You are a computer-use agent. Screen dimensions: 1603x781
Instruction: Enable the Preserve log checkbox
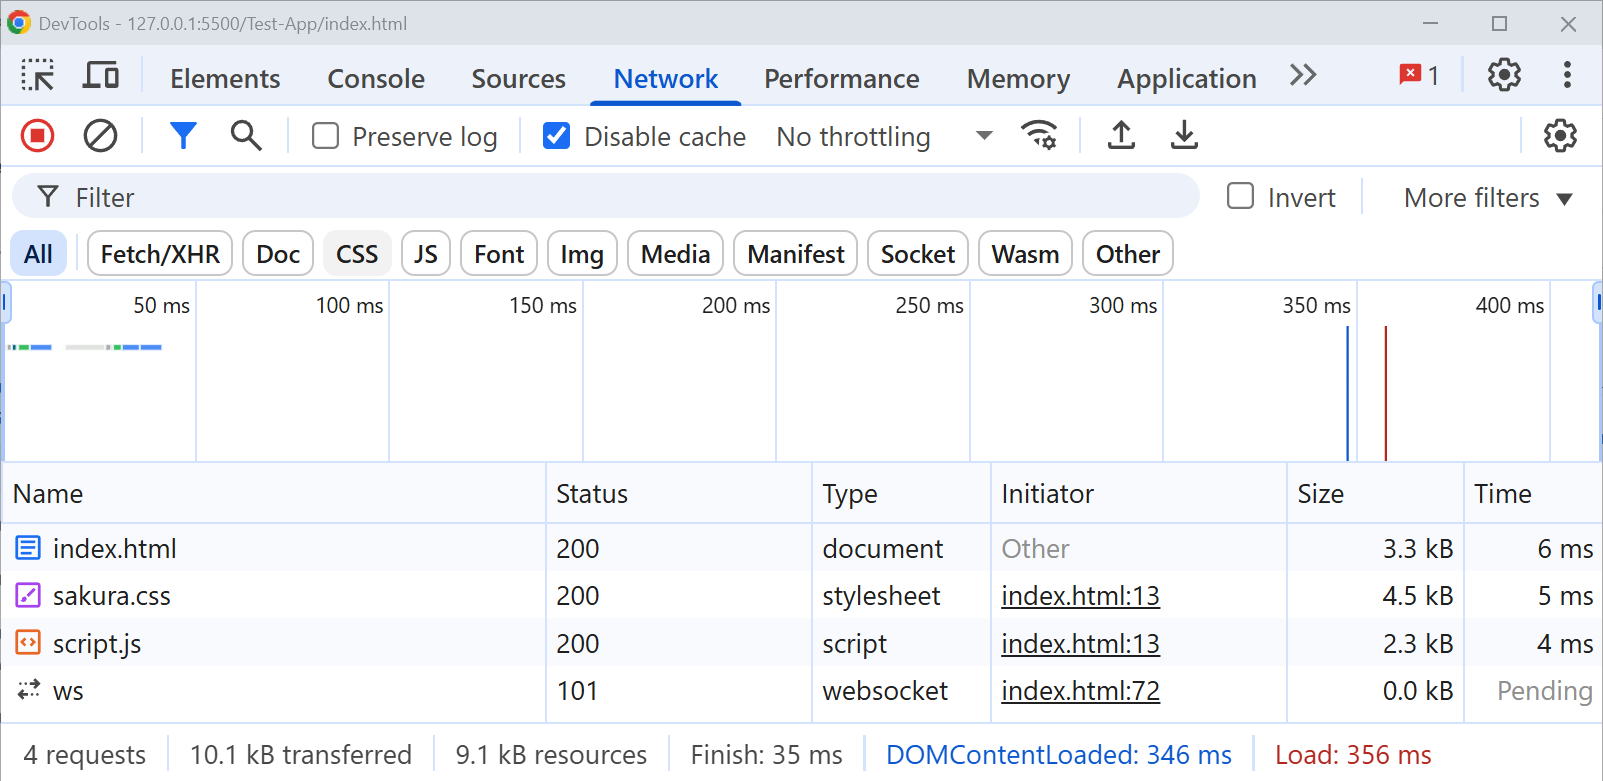tap(325, 135)
